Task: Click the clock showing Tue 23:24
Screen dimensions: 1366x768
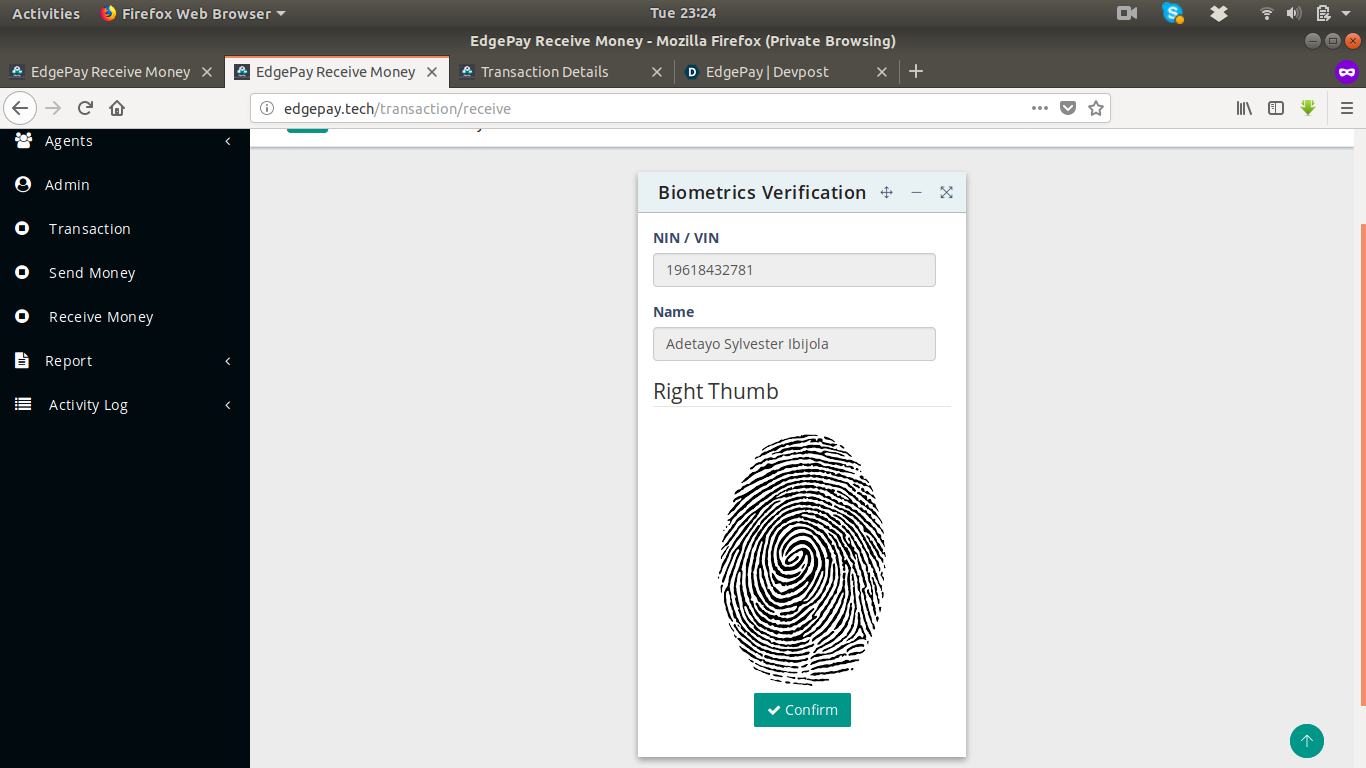Action: point(683,13)
